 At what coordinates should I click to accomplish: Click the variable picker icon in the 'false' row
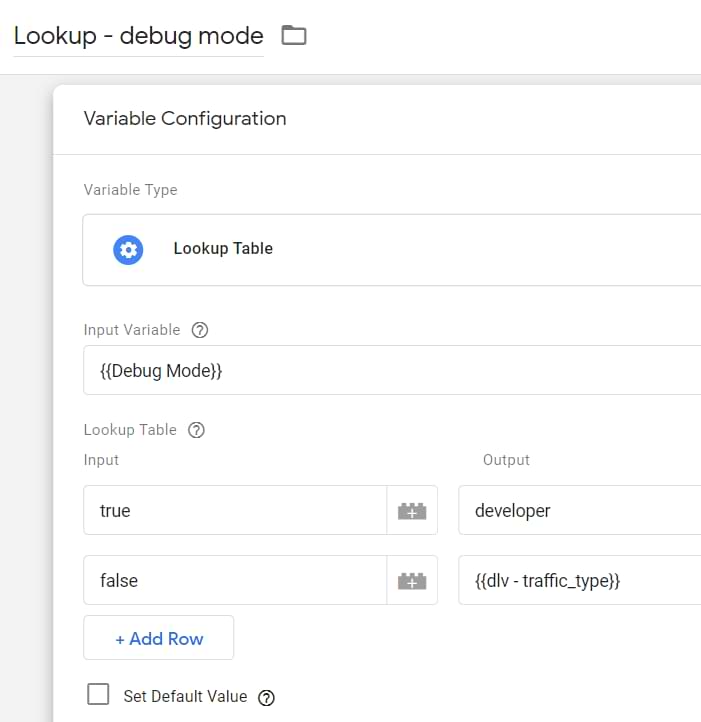click(412, 581)
